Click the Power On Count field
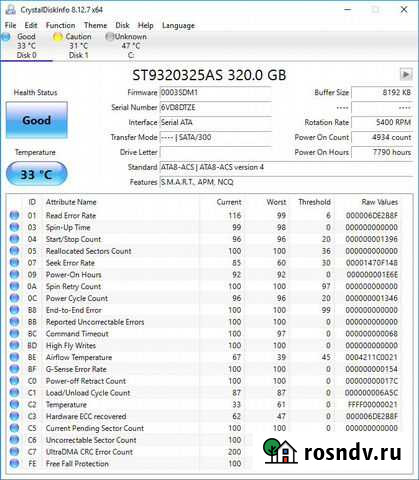 [x=382, y=137]
